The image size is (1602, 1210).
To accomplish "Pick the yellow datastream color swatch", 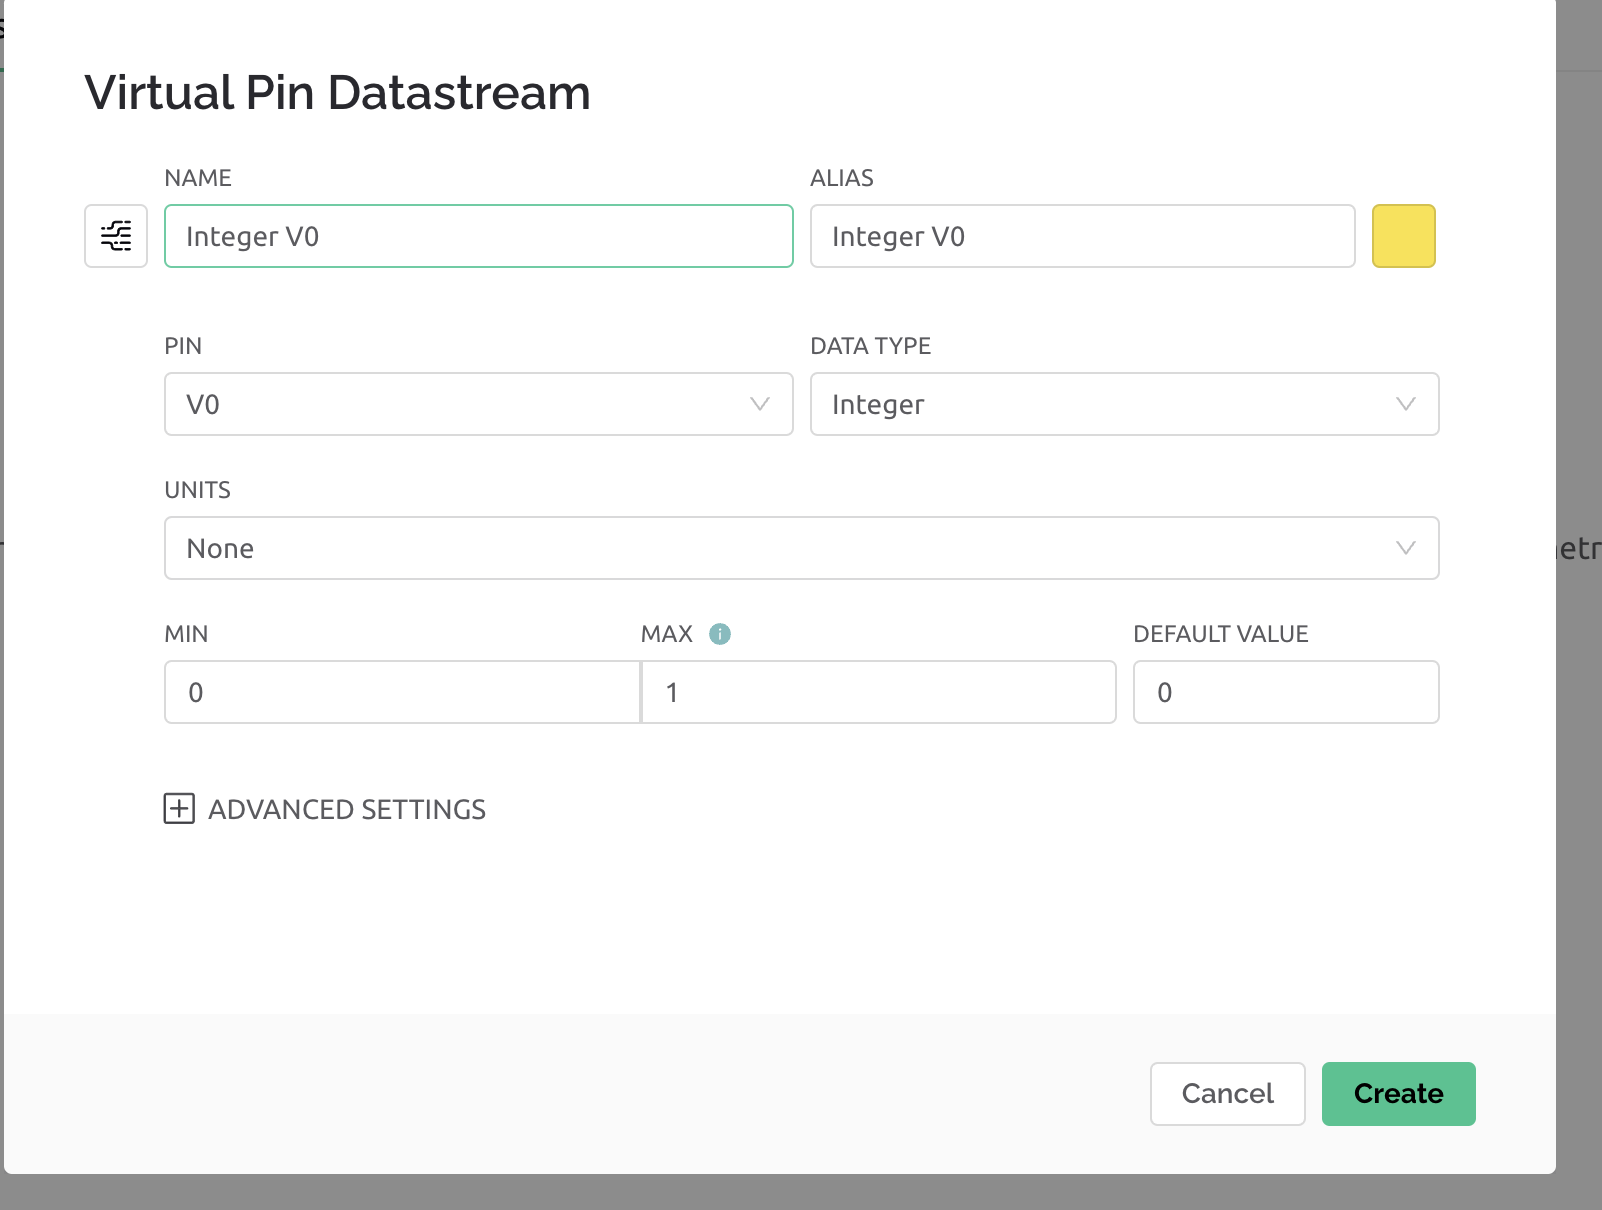I will click(x=1403, y=236).
